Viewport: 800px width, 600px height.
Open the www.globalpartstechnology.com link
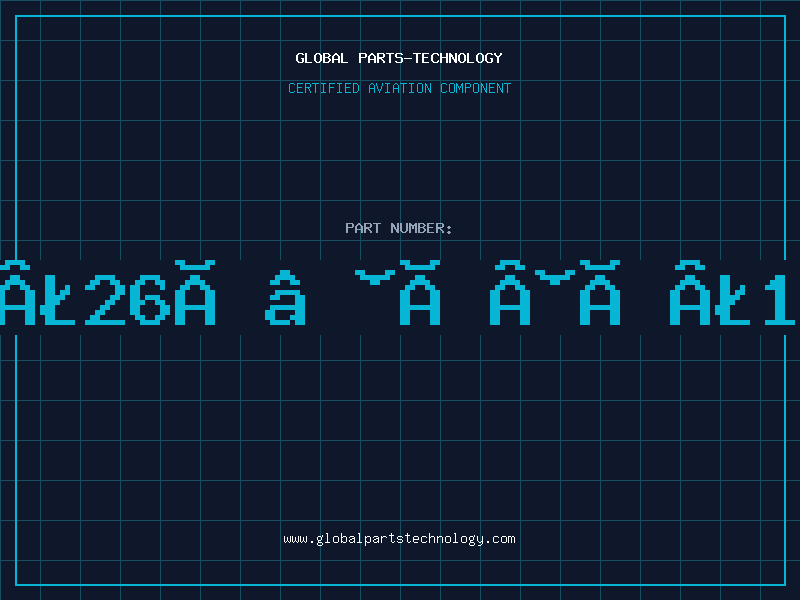[x=399, y=539]
